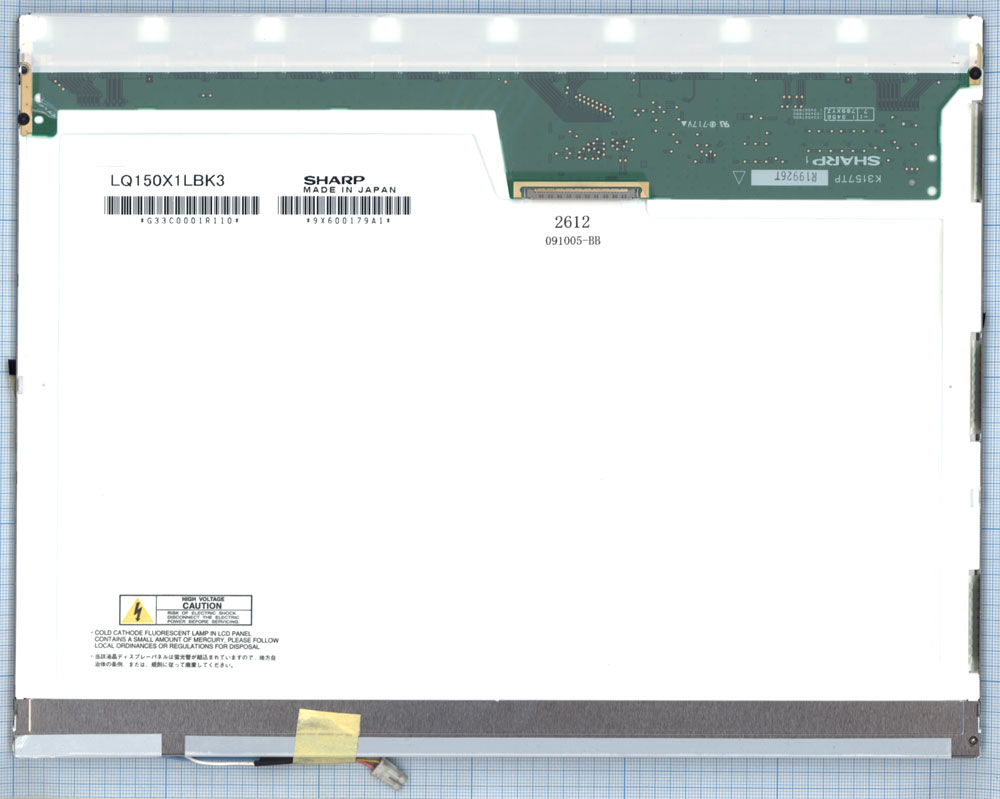Click the MADE IN JAPAN text

click(x=349, y=190)
